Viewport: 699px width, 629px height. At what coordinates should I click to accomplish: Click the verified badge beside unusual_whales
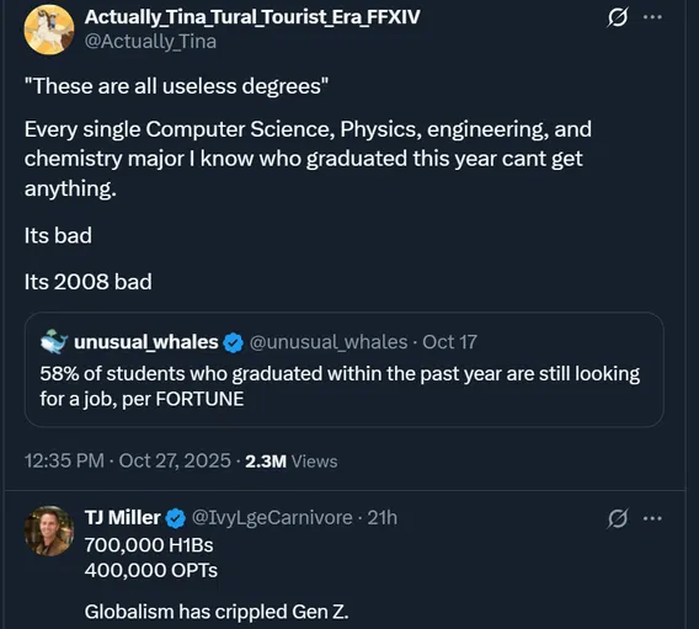point(232,342)
